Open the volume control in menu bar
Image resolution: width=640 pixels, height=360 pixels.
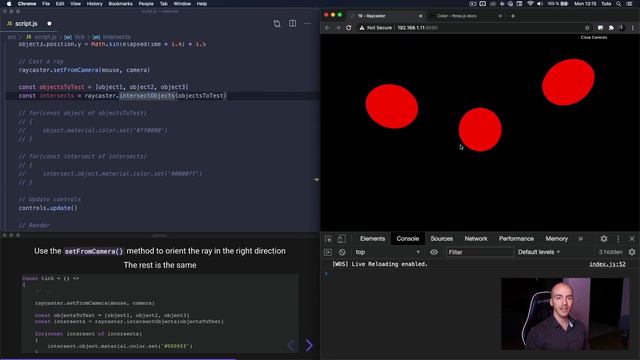point(540,4)
